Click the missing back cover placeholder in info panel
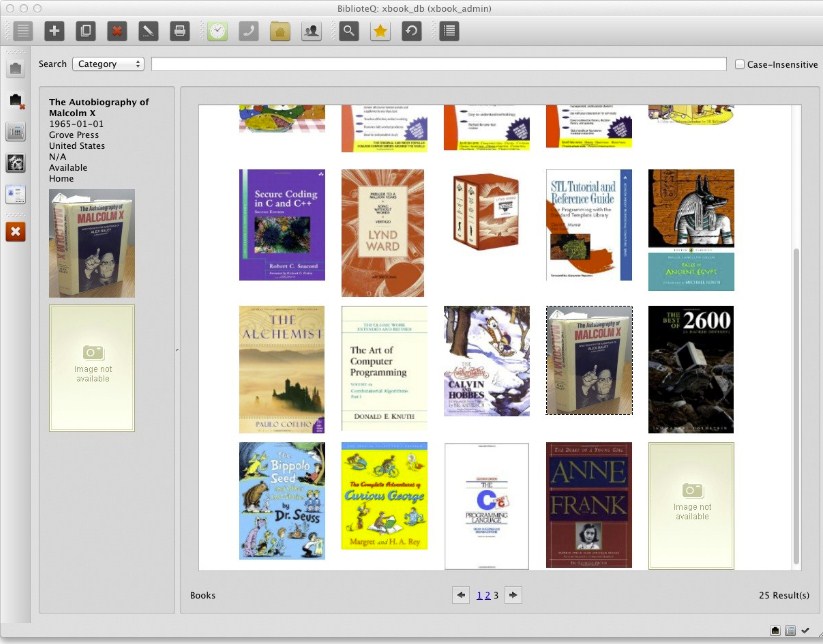823x644 pixels. click(92, 368)
